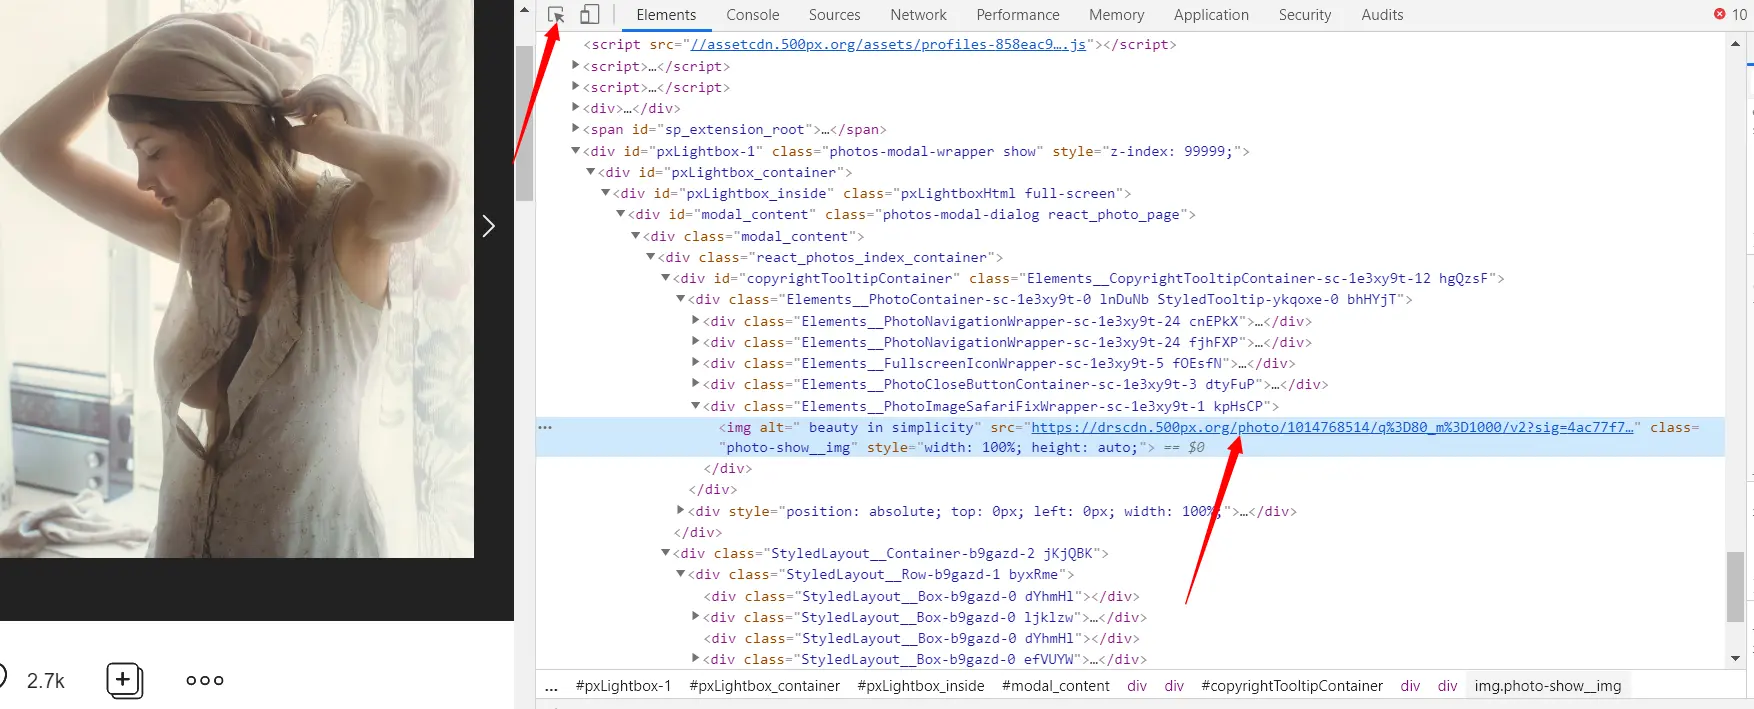Click the breadcrumb overflow ellipsis at bottom
1754x709 pixels.
[551, 686]
